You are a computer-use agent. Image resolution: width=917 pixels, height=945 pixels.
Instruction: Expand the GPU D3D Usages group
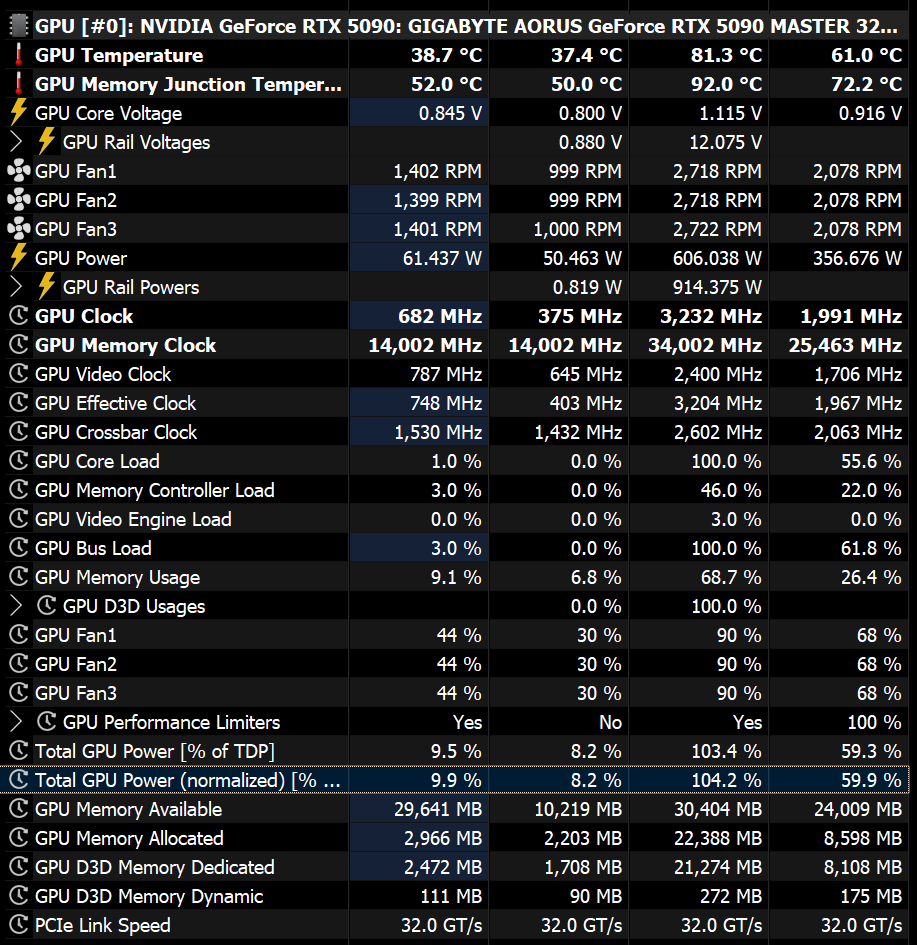coord(16,606)
